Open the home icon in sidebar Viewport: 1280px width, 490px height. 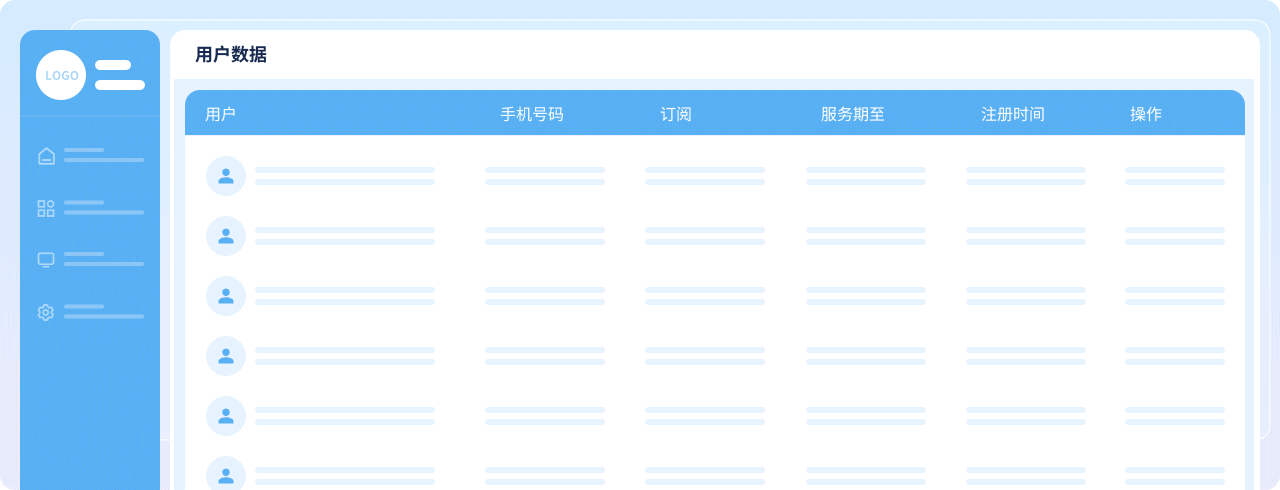click(x=46, y=156)
